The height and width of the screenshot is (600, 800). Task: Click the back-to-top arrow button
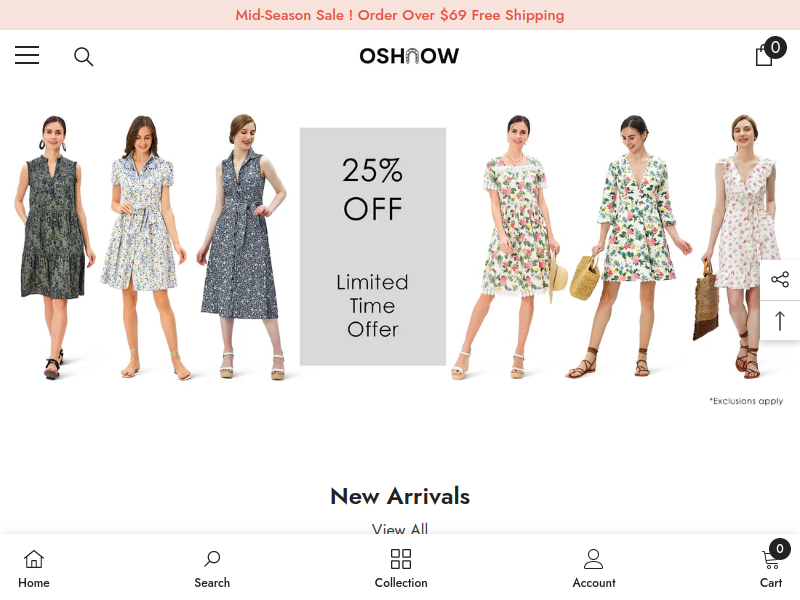coord(780,320)
